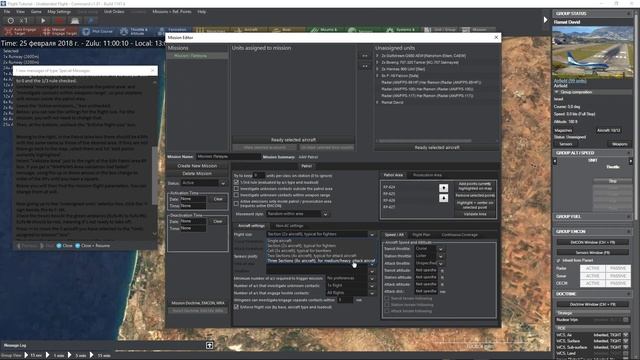Click the 5 min time-step play arrow
This screenshot has width=640, height=360.
click(x=69, y=355)
